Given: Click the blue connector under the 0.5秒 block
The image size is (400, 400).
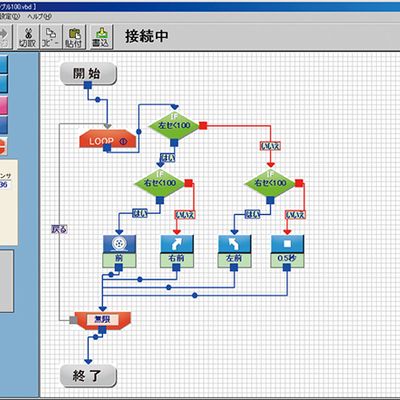Looking at the screenshot, I should pyautogui.click(x=287, y=267).
